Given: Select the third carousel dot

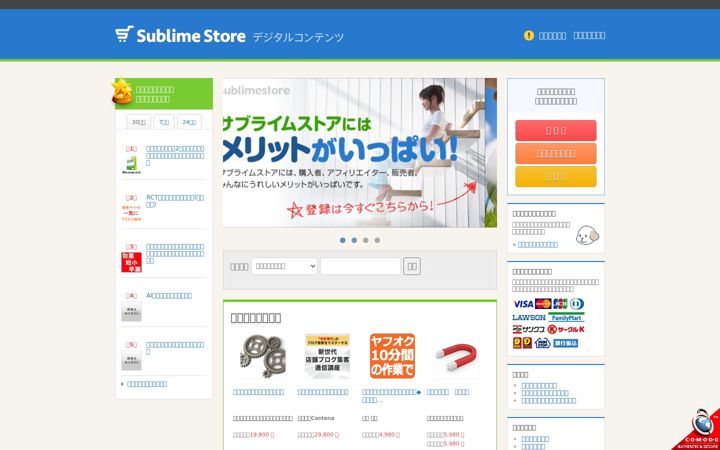Looking at the screenshot, I should 366,240.
